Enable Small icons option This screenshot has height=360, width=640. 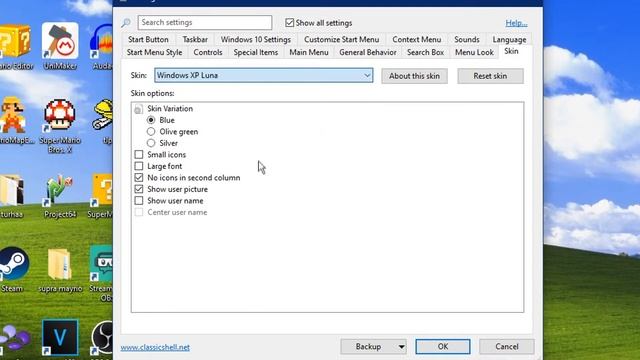click(139, 155)
